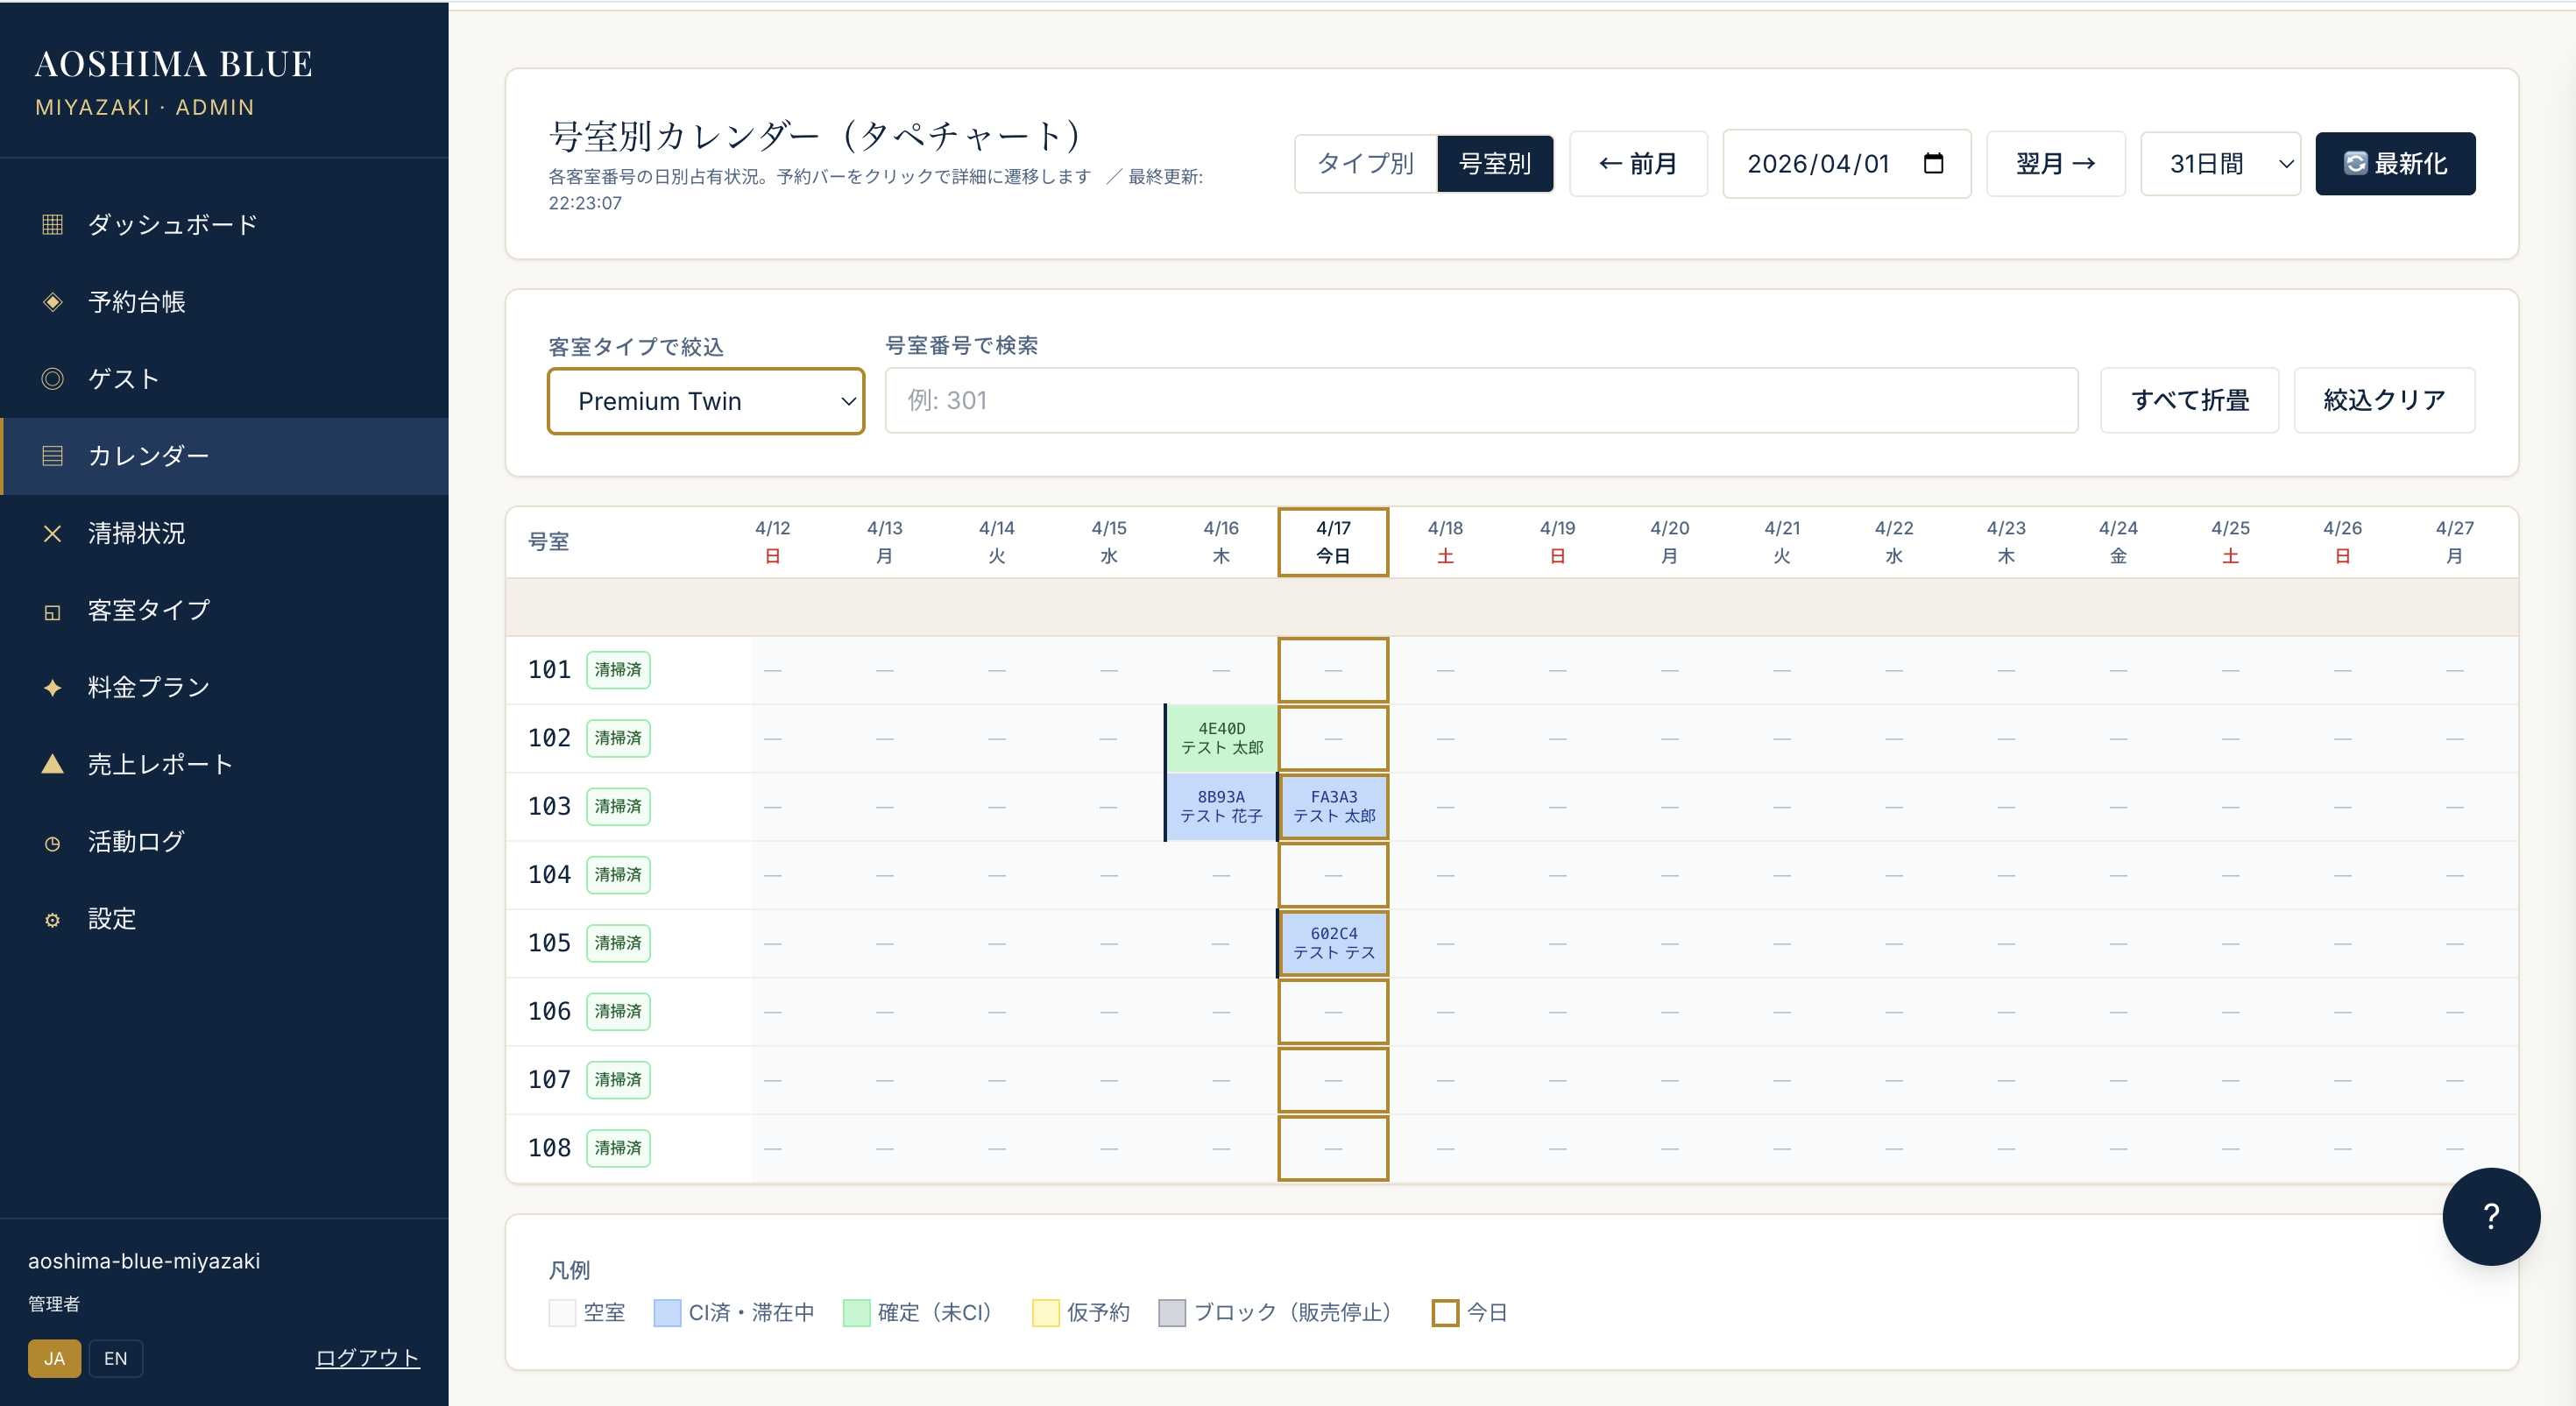Focus the 号室番号で検索 input field
Image resolution: width=2576 pixels, height=1406 pixels.
pos(1481,400)
